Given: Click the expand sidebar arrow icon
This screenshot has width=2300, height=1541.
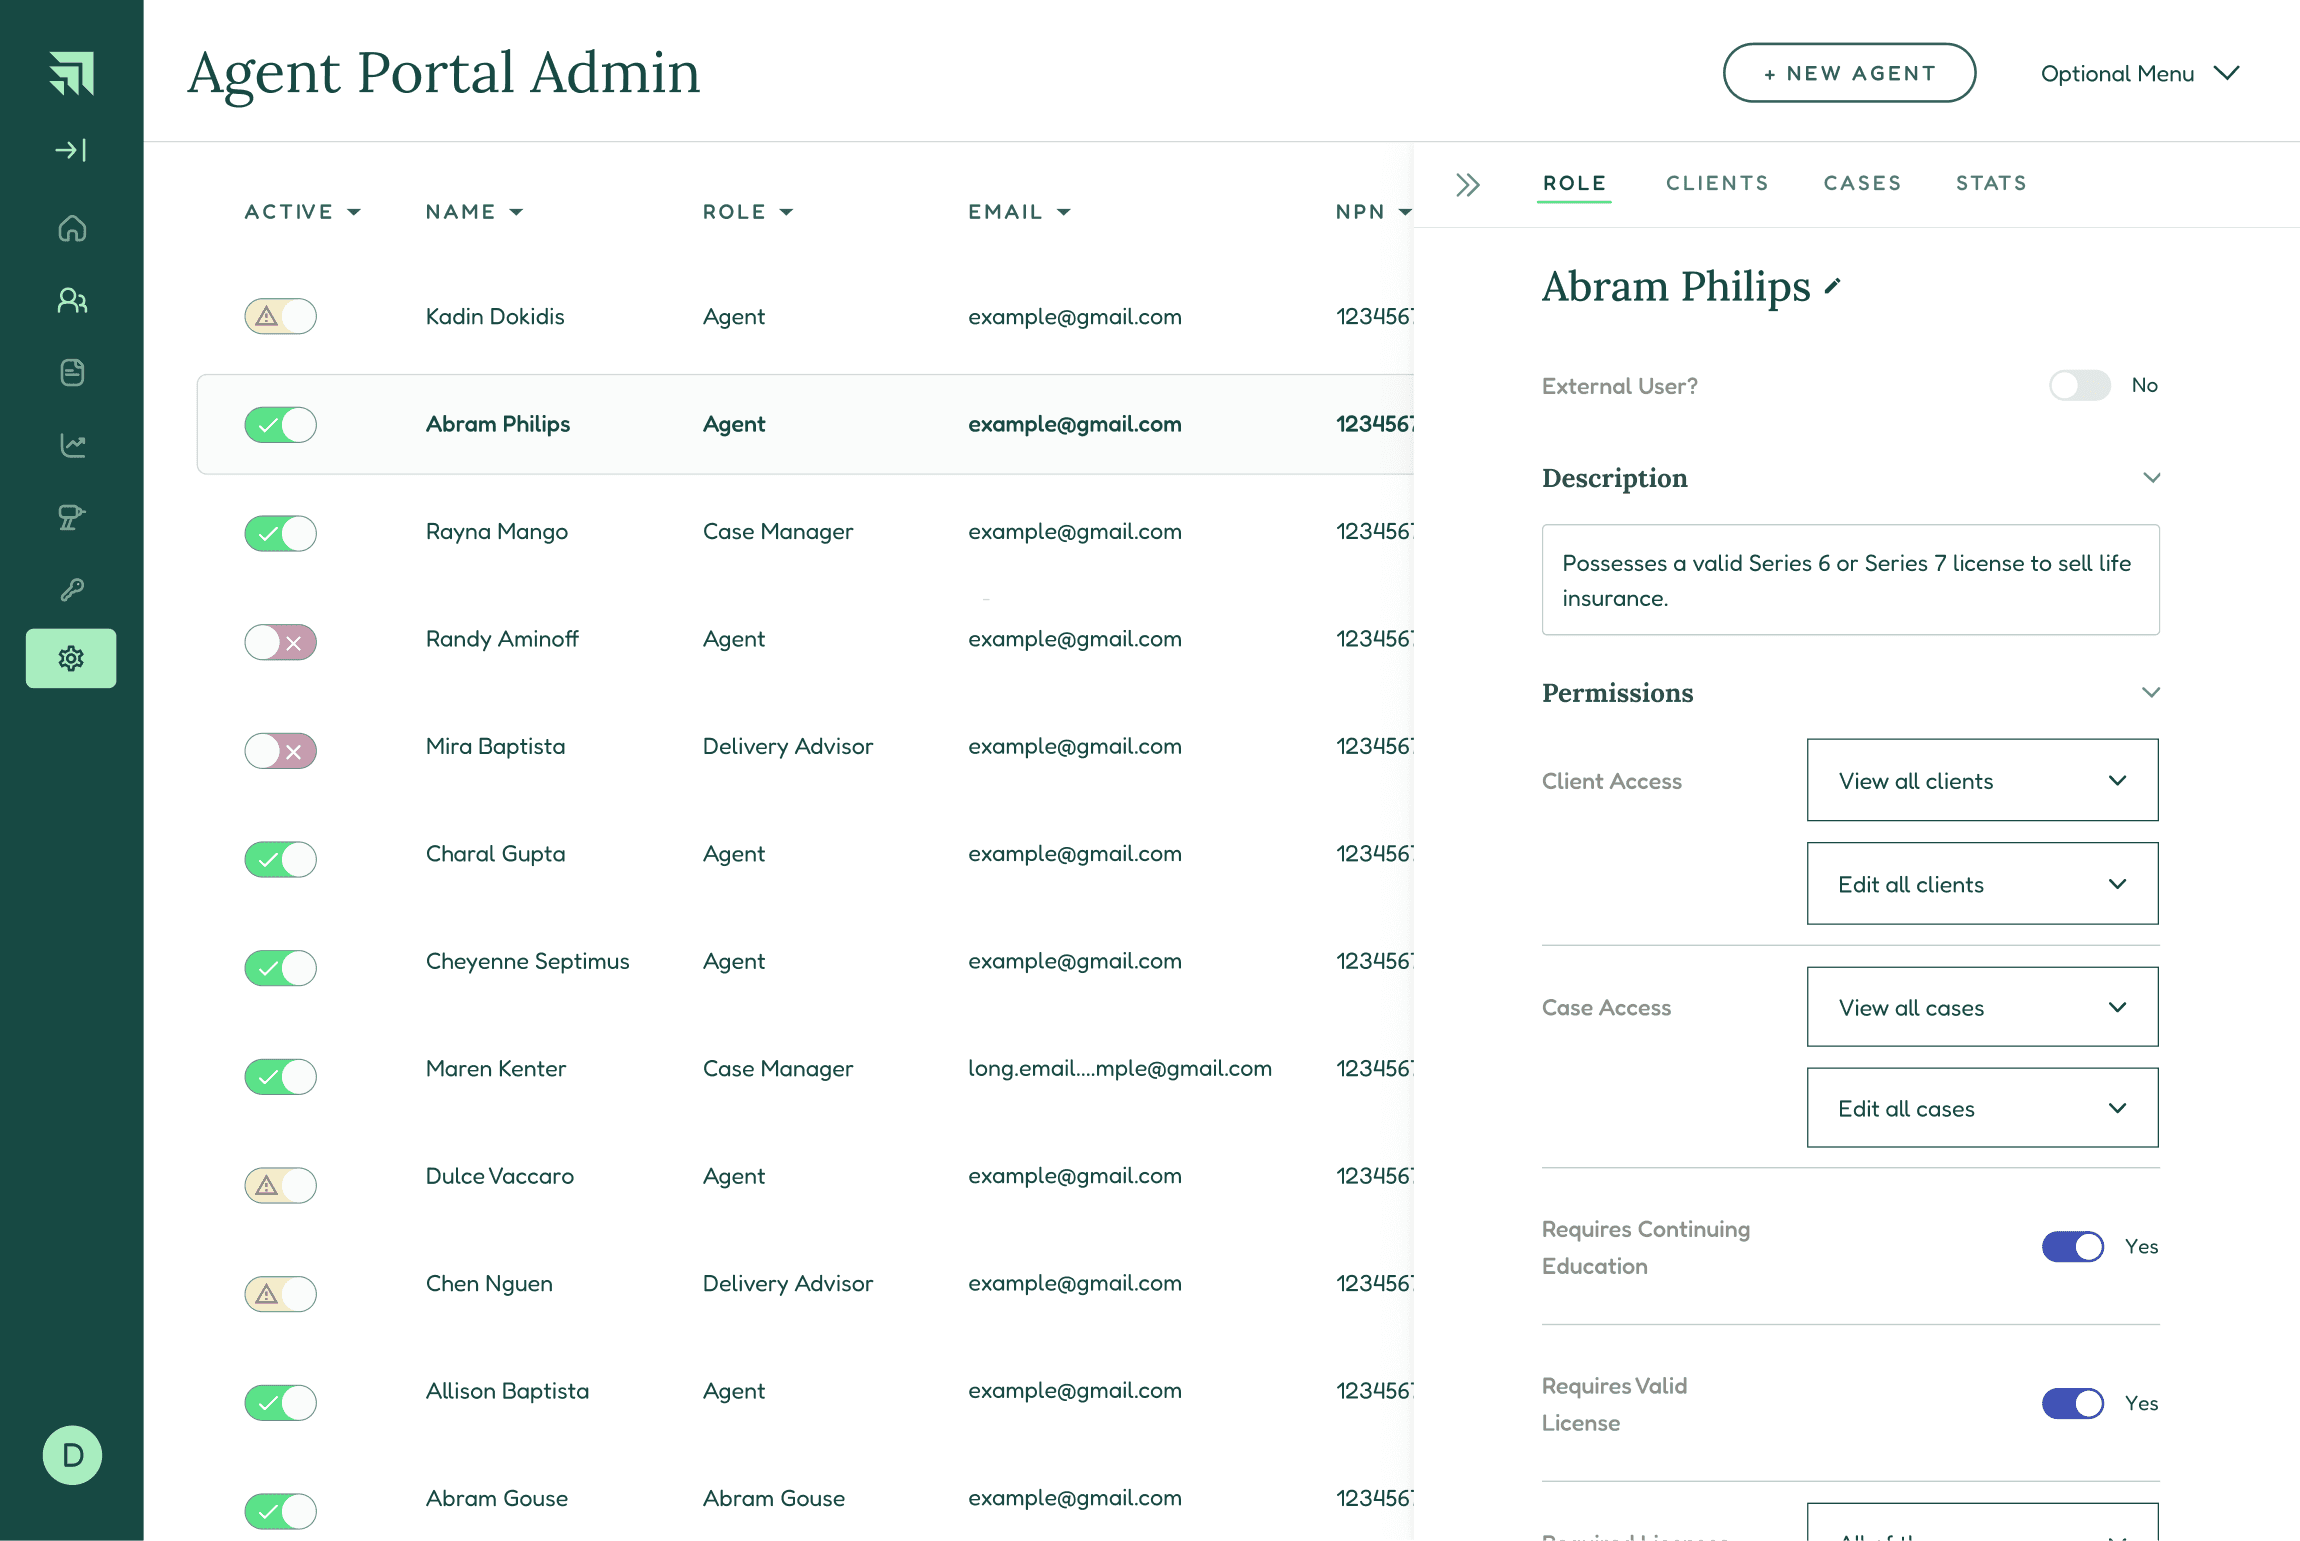Looking at the screenshot, I should 71,150.
